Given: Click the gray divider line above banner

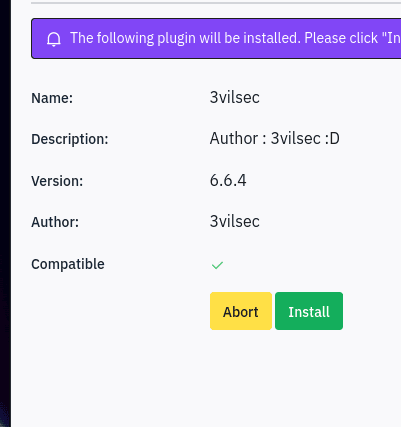Looking at the screenshot, I should click(x=216, y=3).
